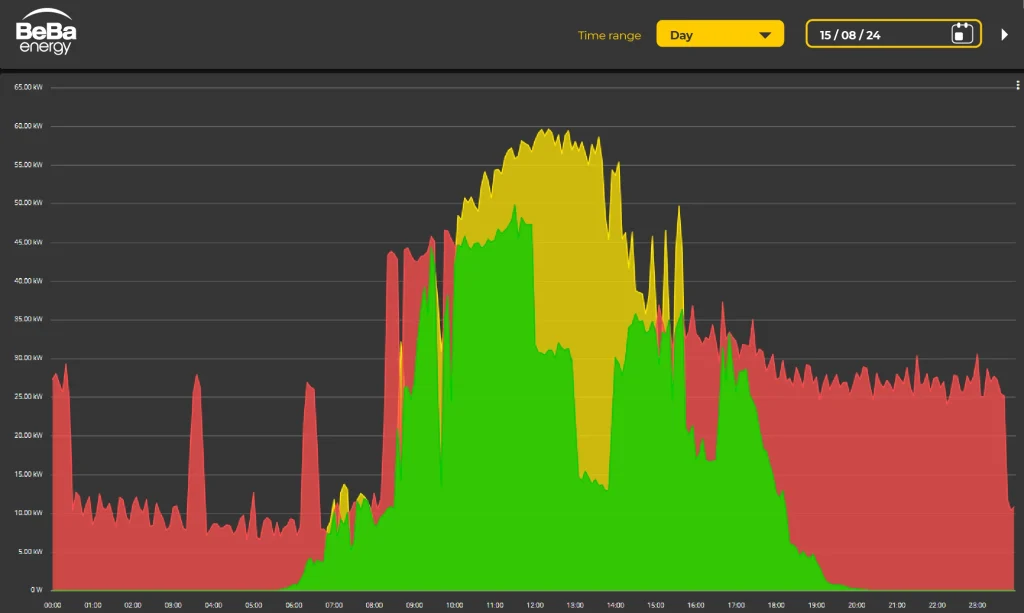This screenshot has height=613, width=1024.
Task: Click the green area above 11:00
Action: click(495, 400)
